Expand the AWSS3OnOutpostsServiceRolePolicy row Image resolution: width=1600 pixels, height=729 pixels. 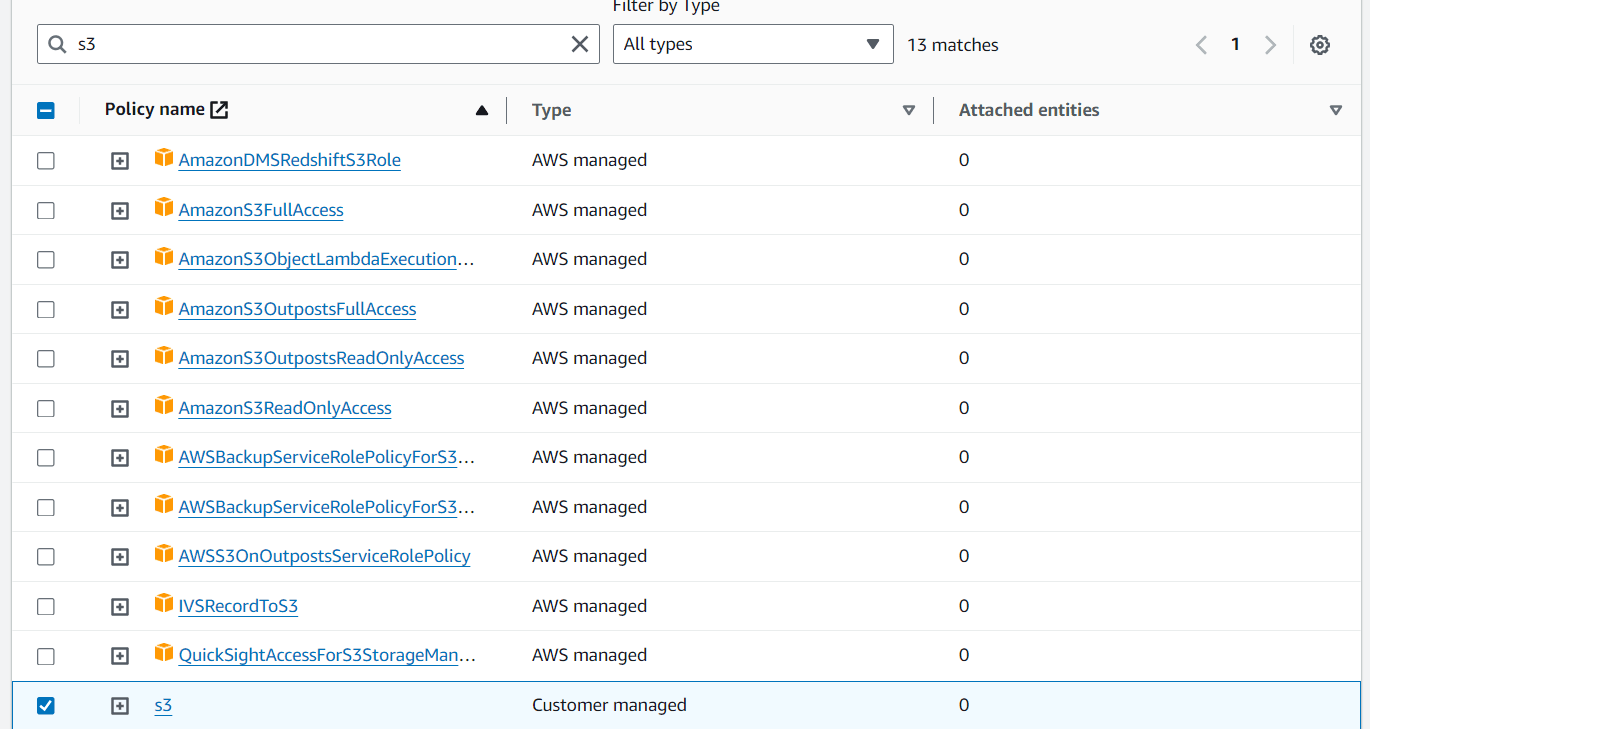120,557
